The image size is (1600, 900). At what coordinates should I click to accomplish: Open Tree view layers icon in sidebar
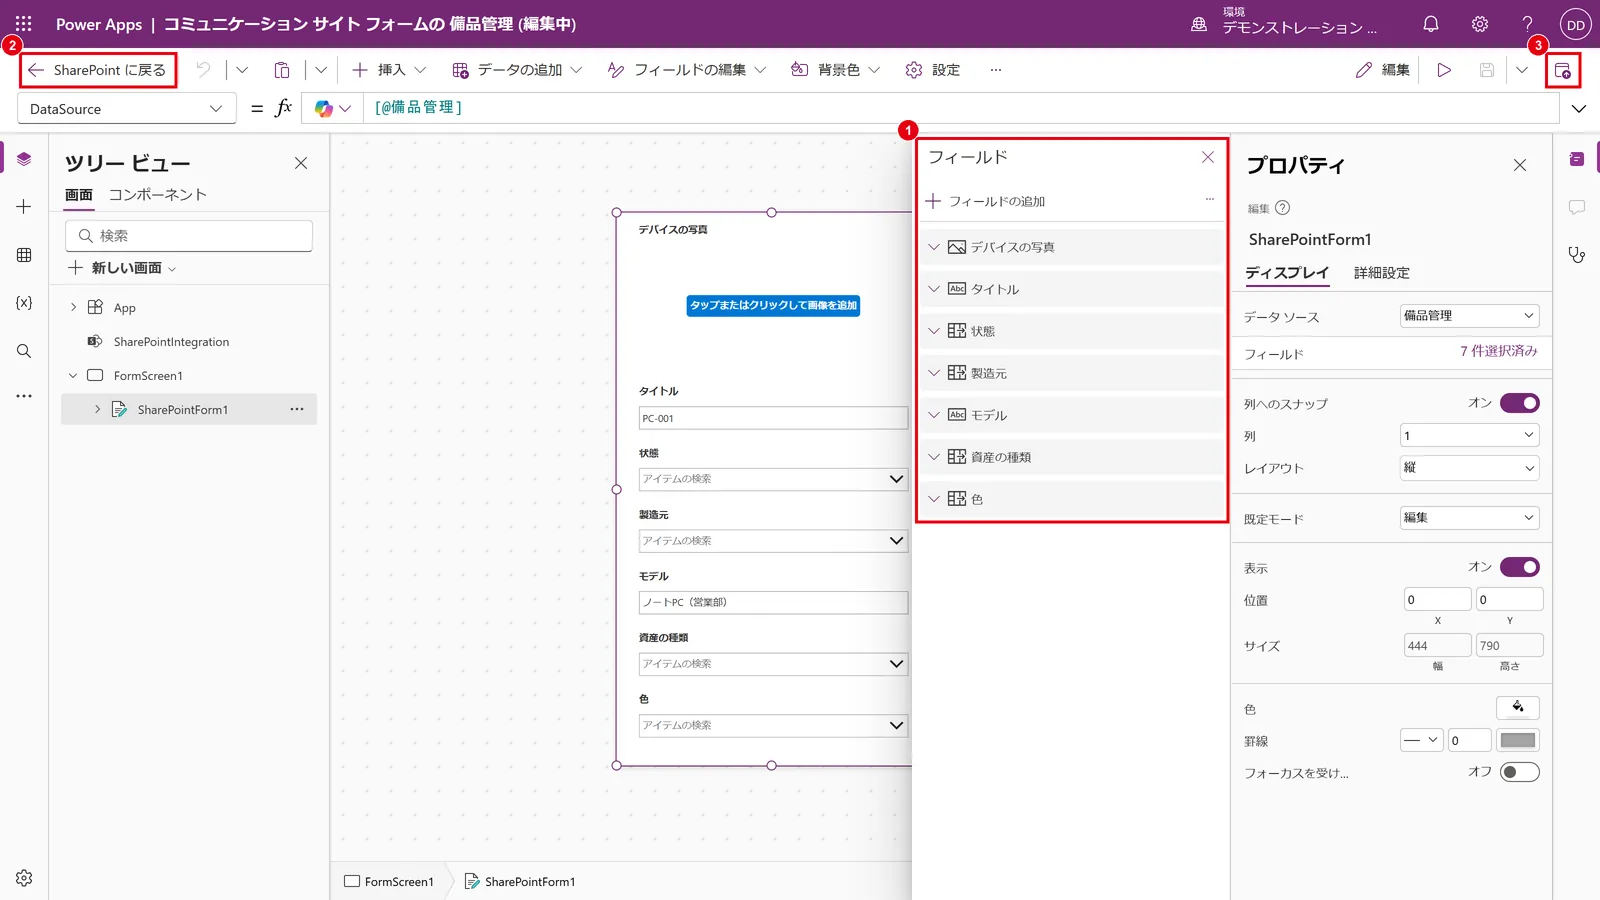click(x=24, y=159)
